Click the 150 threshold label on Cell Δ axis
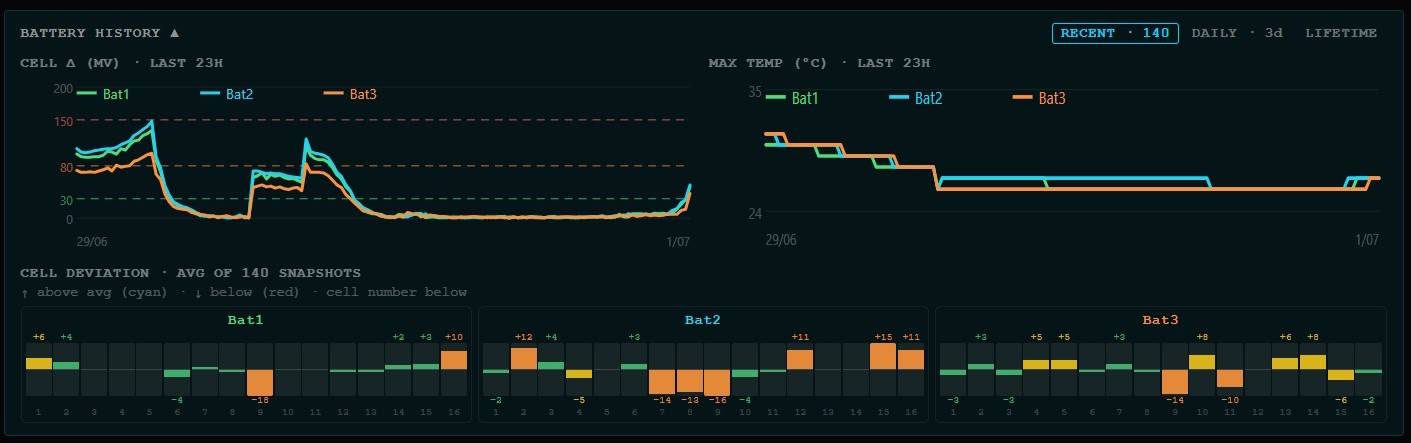The height and width of the screenshot is (443, 1411). click(x=63, y=122)
